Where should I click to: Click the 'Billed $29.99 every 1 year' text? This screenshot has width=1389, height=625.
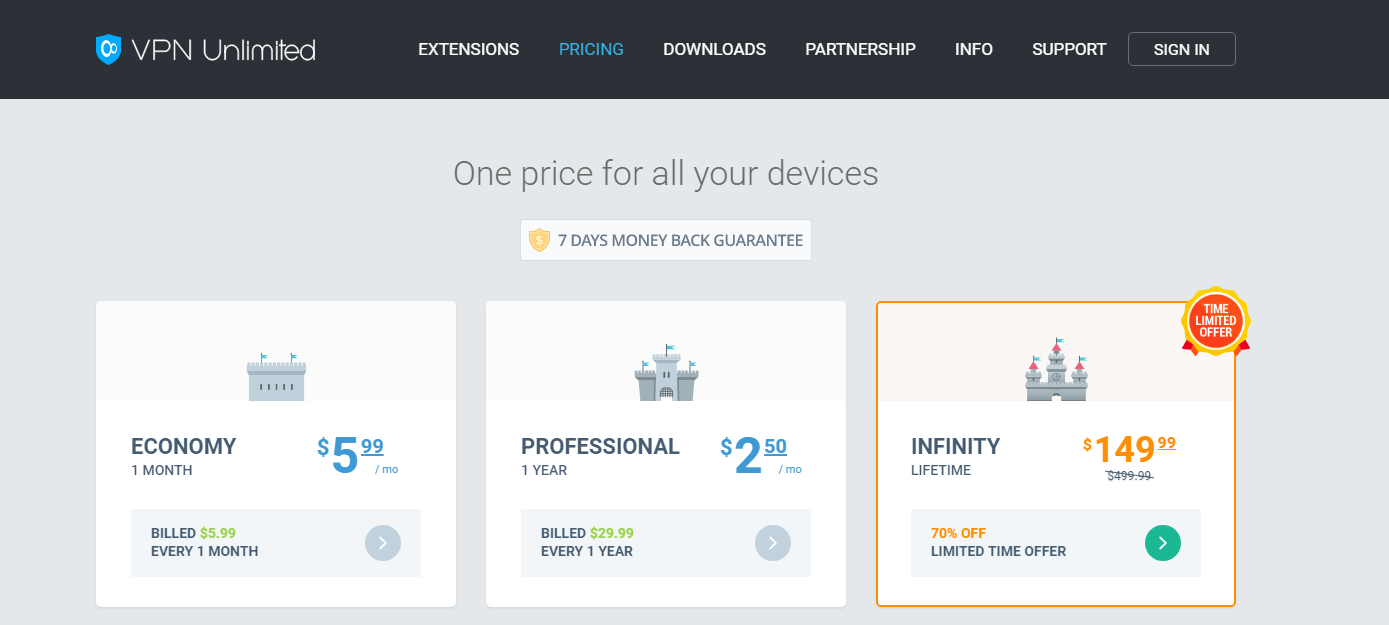[588, 542]
